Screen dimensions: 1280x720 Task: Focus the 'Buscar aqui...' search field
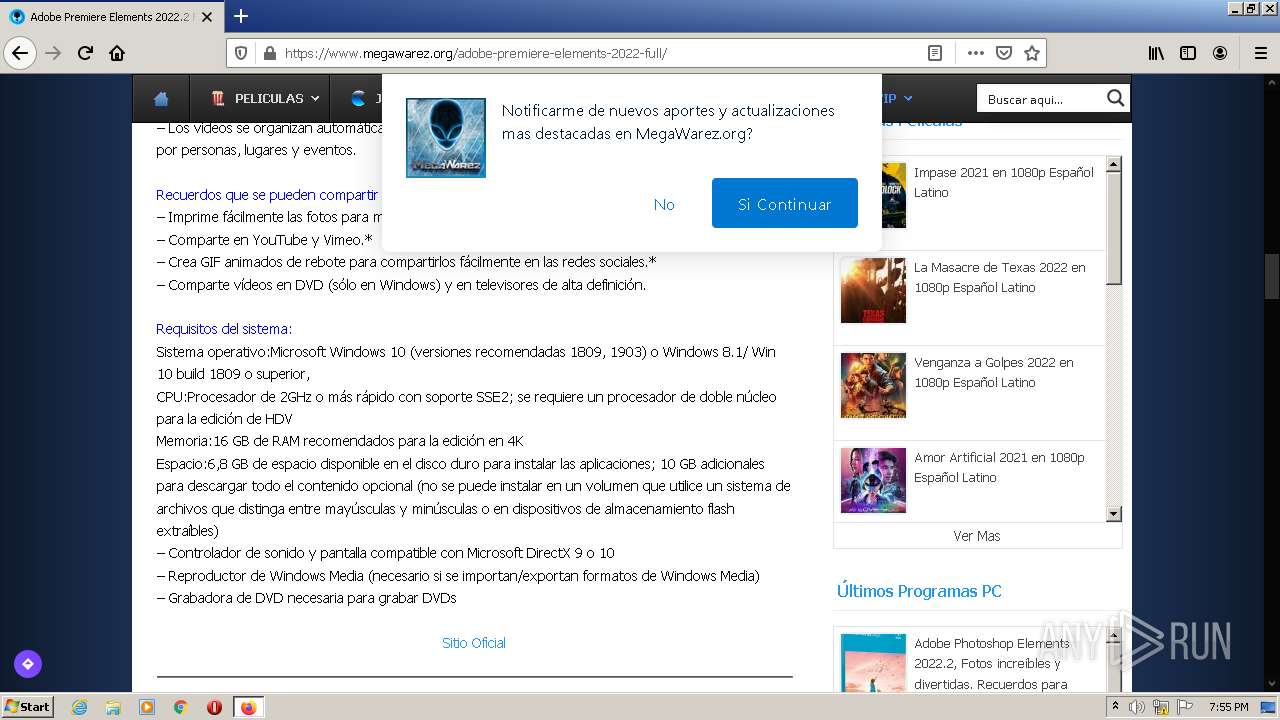click(x=1042, y=99)
